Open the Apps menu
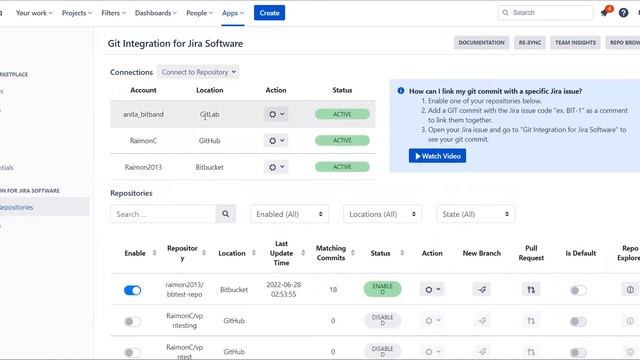Viewport: 640px width, 360px height. click(233, 13)
